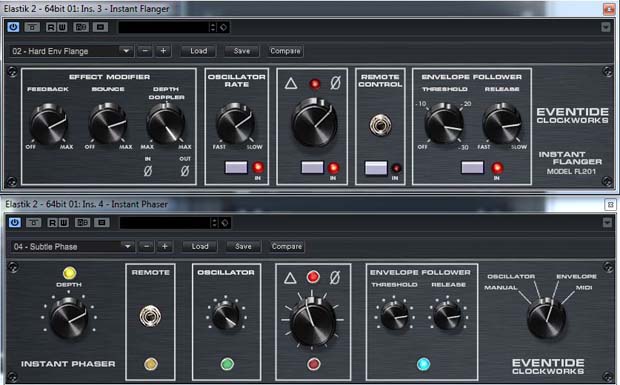Enable Read automation R in Instant Phaser
The width and height of the screenshot is (620, 385).
point(53,223)
